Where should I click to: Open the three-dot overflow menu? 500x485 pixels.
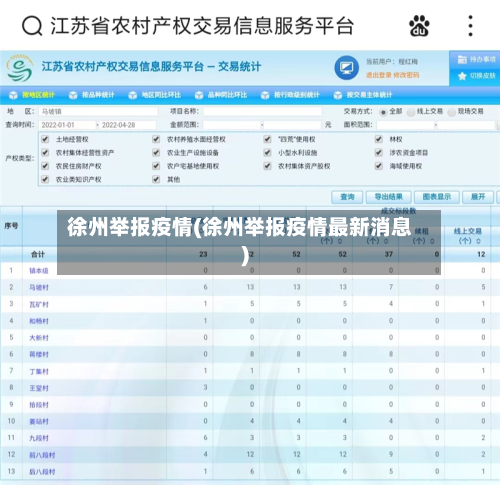[470, 26]
